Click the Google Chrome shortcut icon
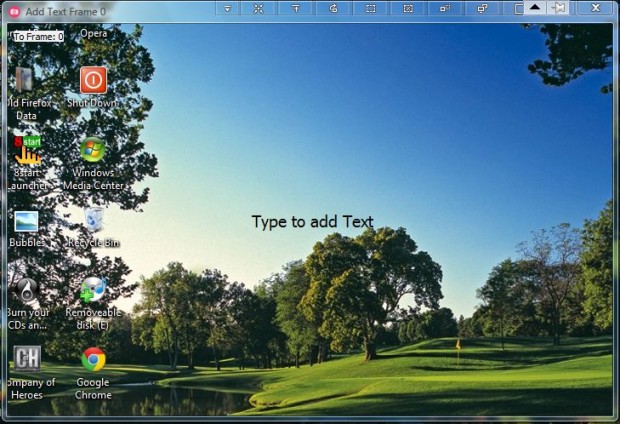 tap(94, 360)
